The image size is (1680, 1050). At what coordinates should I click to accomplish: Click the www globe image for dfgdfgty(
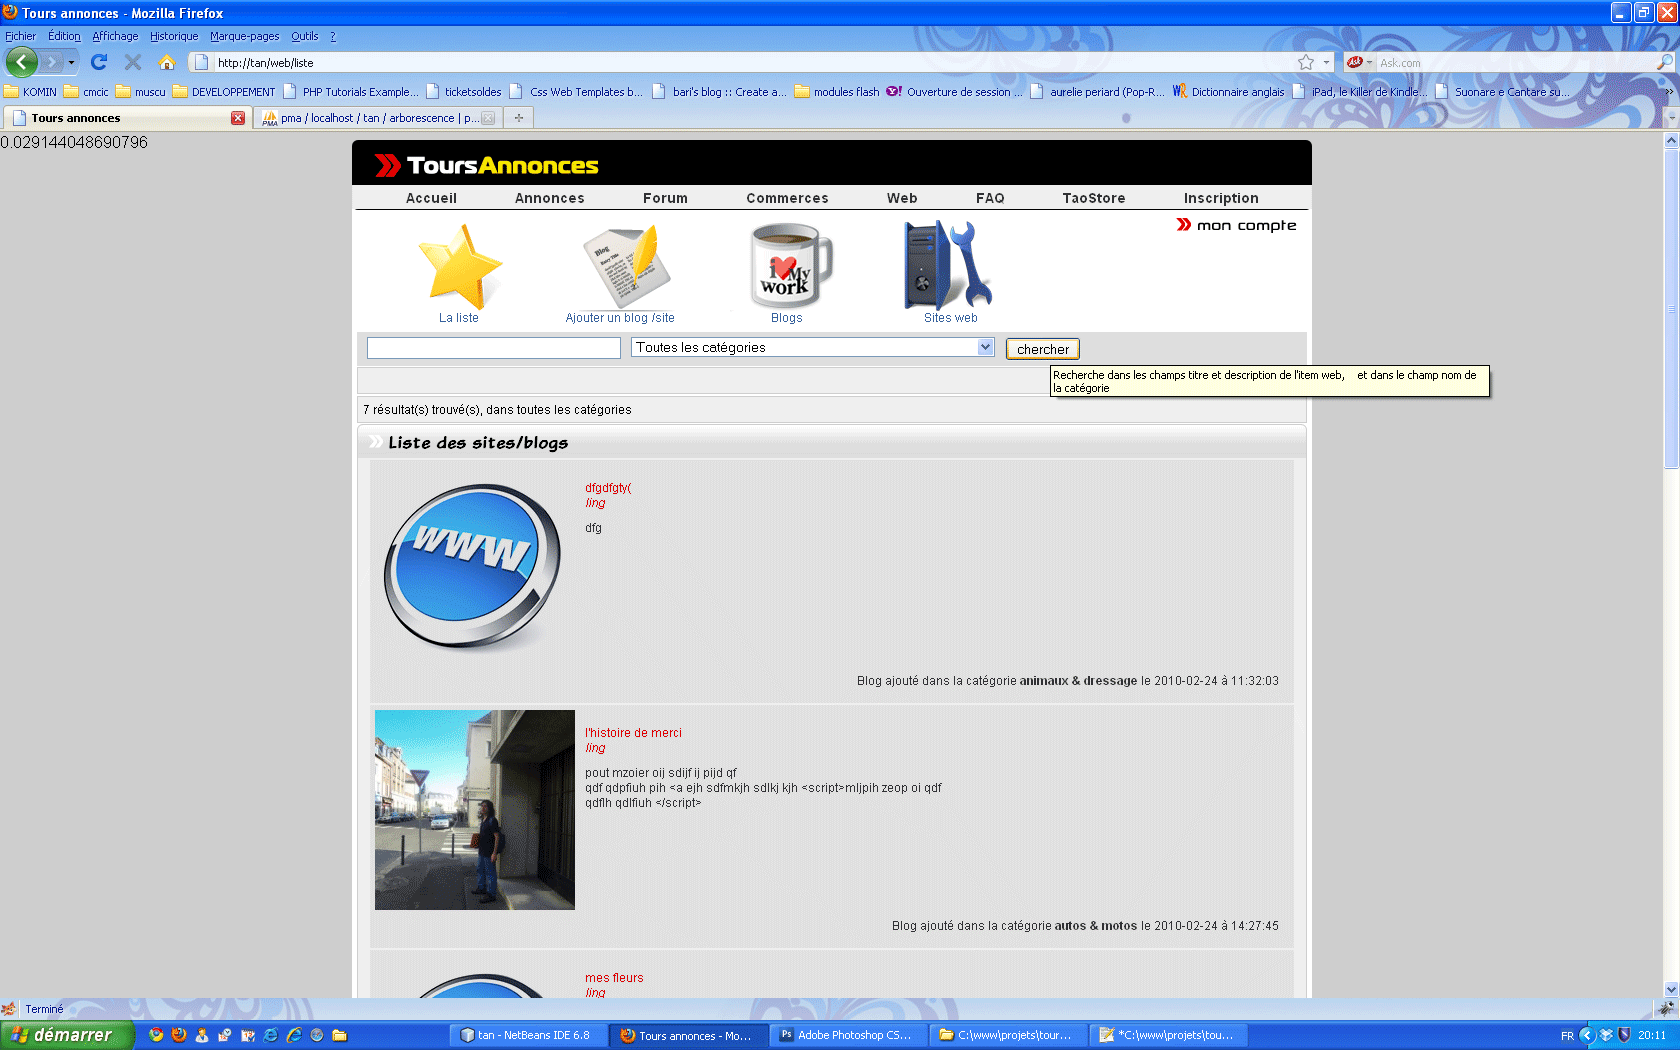tap(472, 566)
